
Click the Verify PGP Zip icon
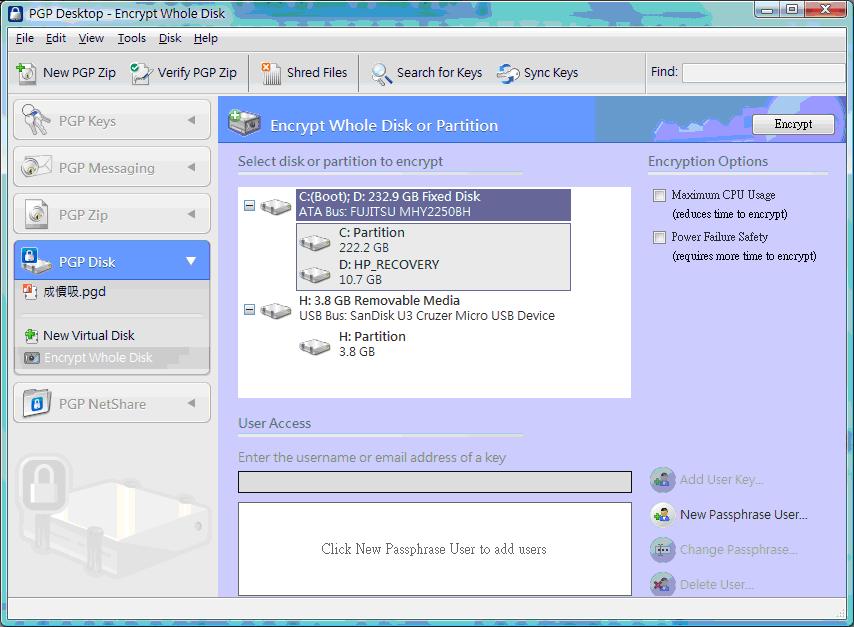pyautogui.click(x=142, y=72)
